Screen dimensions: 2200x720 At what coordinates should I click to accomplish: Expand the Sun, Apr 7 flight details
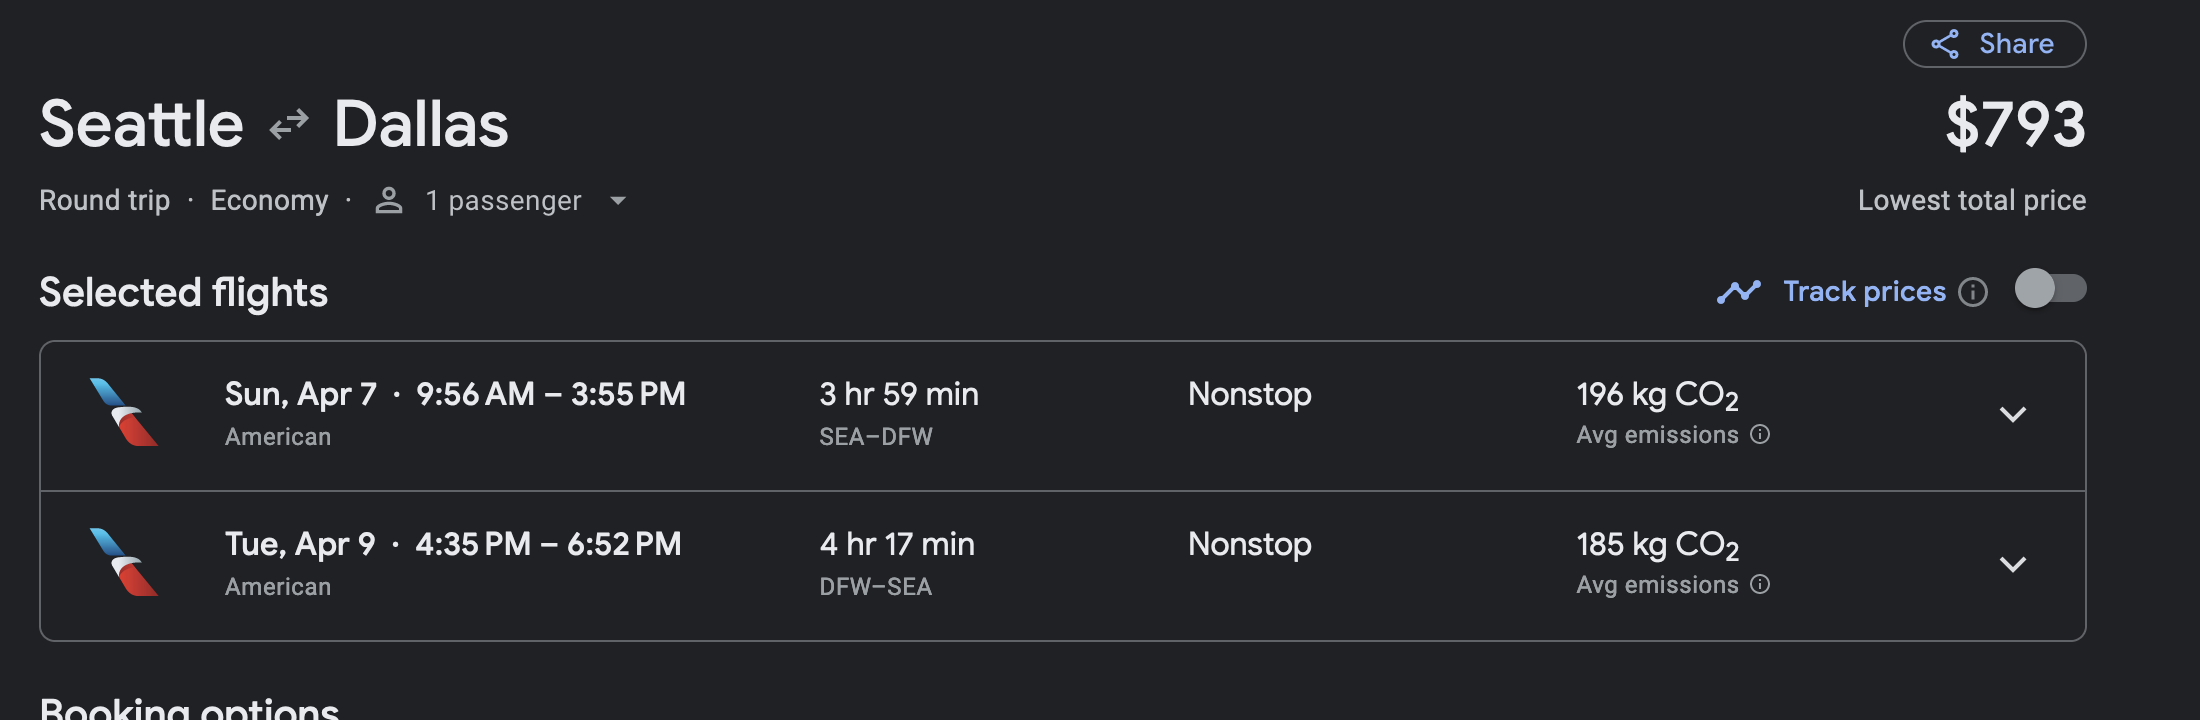tap(2012, 414)
